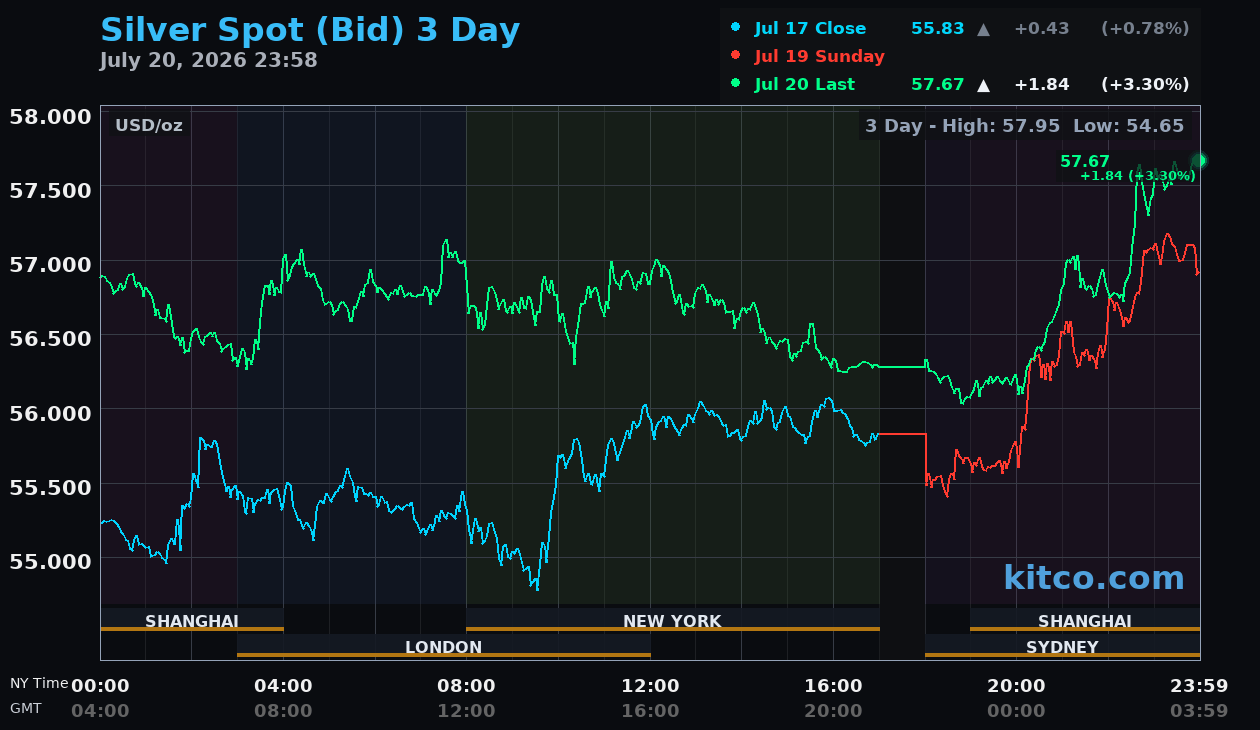1260x730 pixels.
Task: Click the 58.000 y-axis label
Action: [x=50, y=116]
